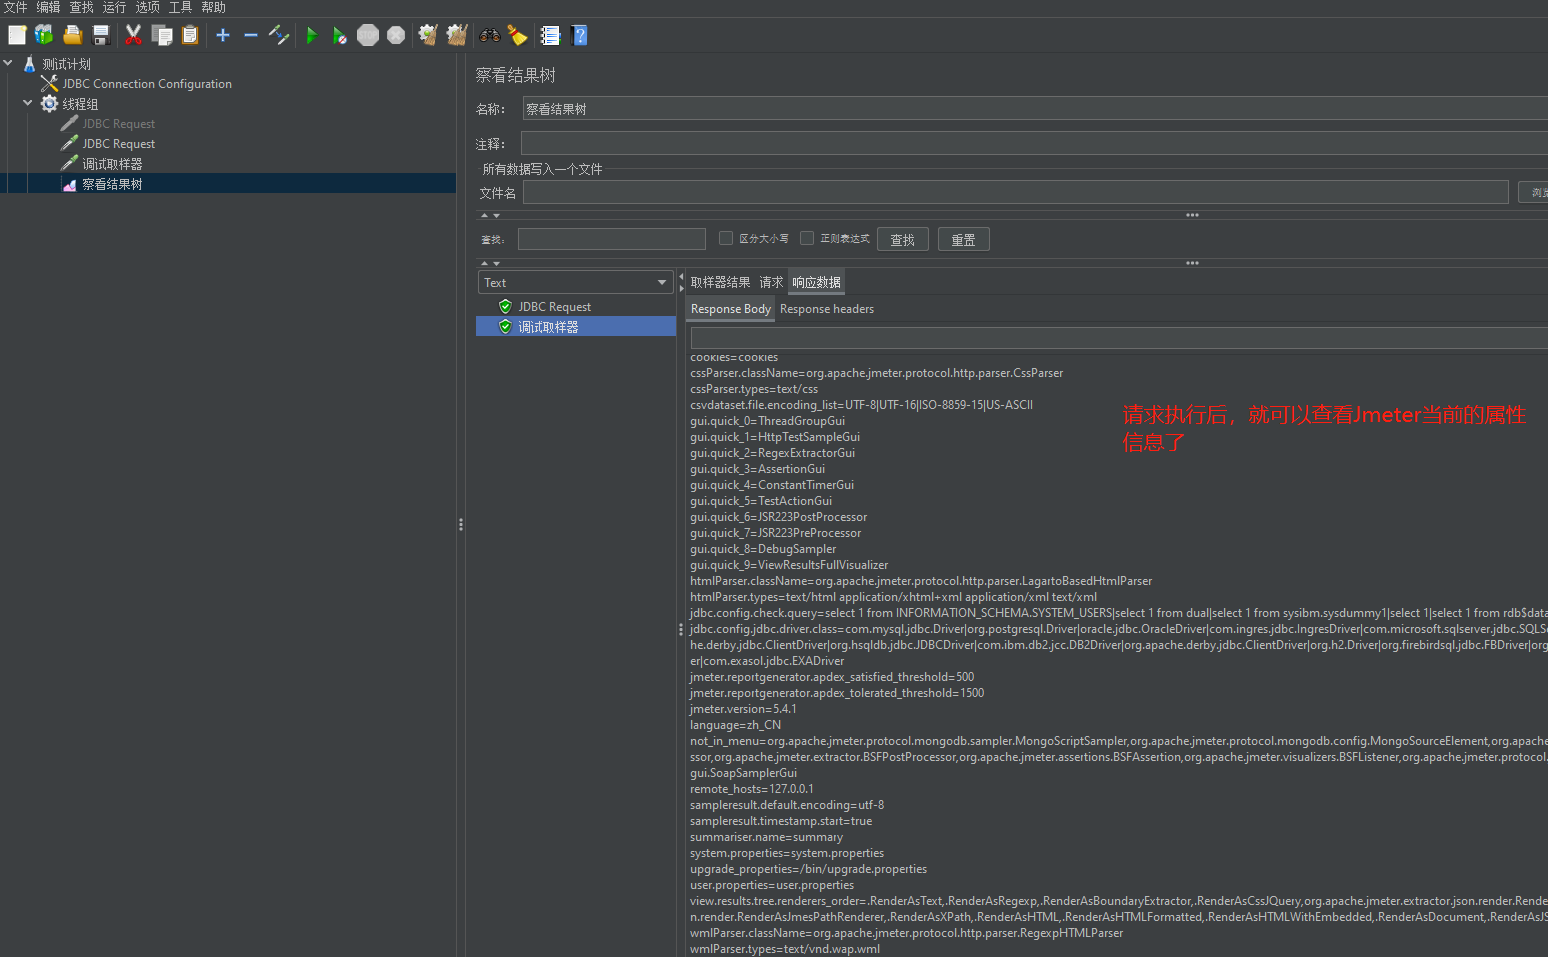Open the 帮助 menu
Viewport: 1548px width, 957px height.
[213, 7]
